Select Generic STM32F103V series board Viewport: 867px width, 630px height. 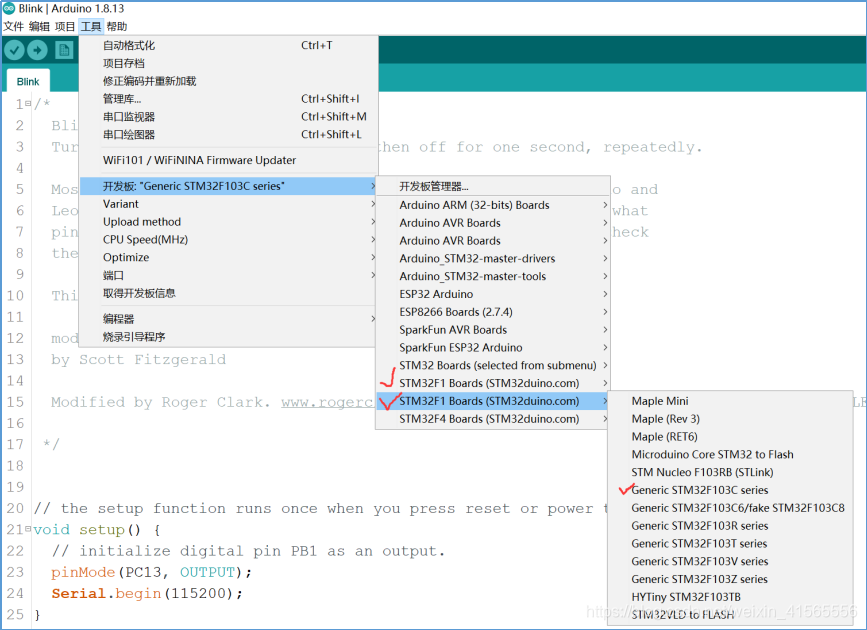pyautogui.click(x=730, y=561)
